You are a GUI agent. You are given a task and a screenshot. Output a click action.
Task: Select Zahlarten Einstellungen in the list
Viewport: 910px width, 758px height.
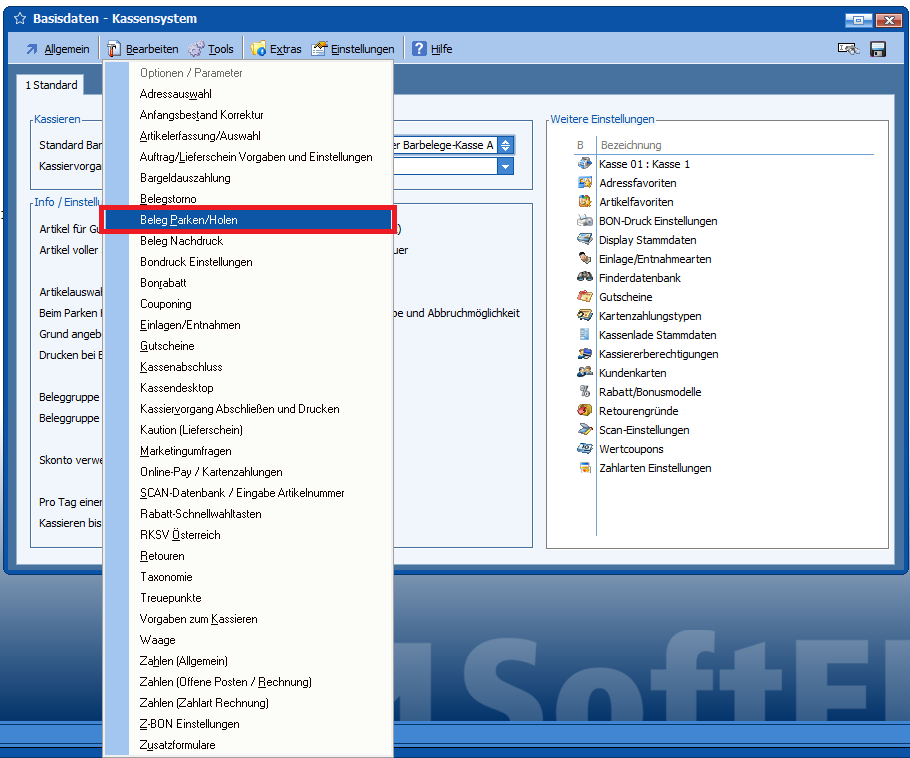655,468
